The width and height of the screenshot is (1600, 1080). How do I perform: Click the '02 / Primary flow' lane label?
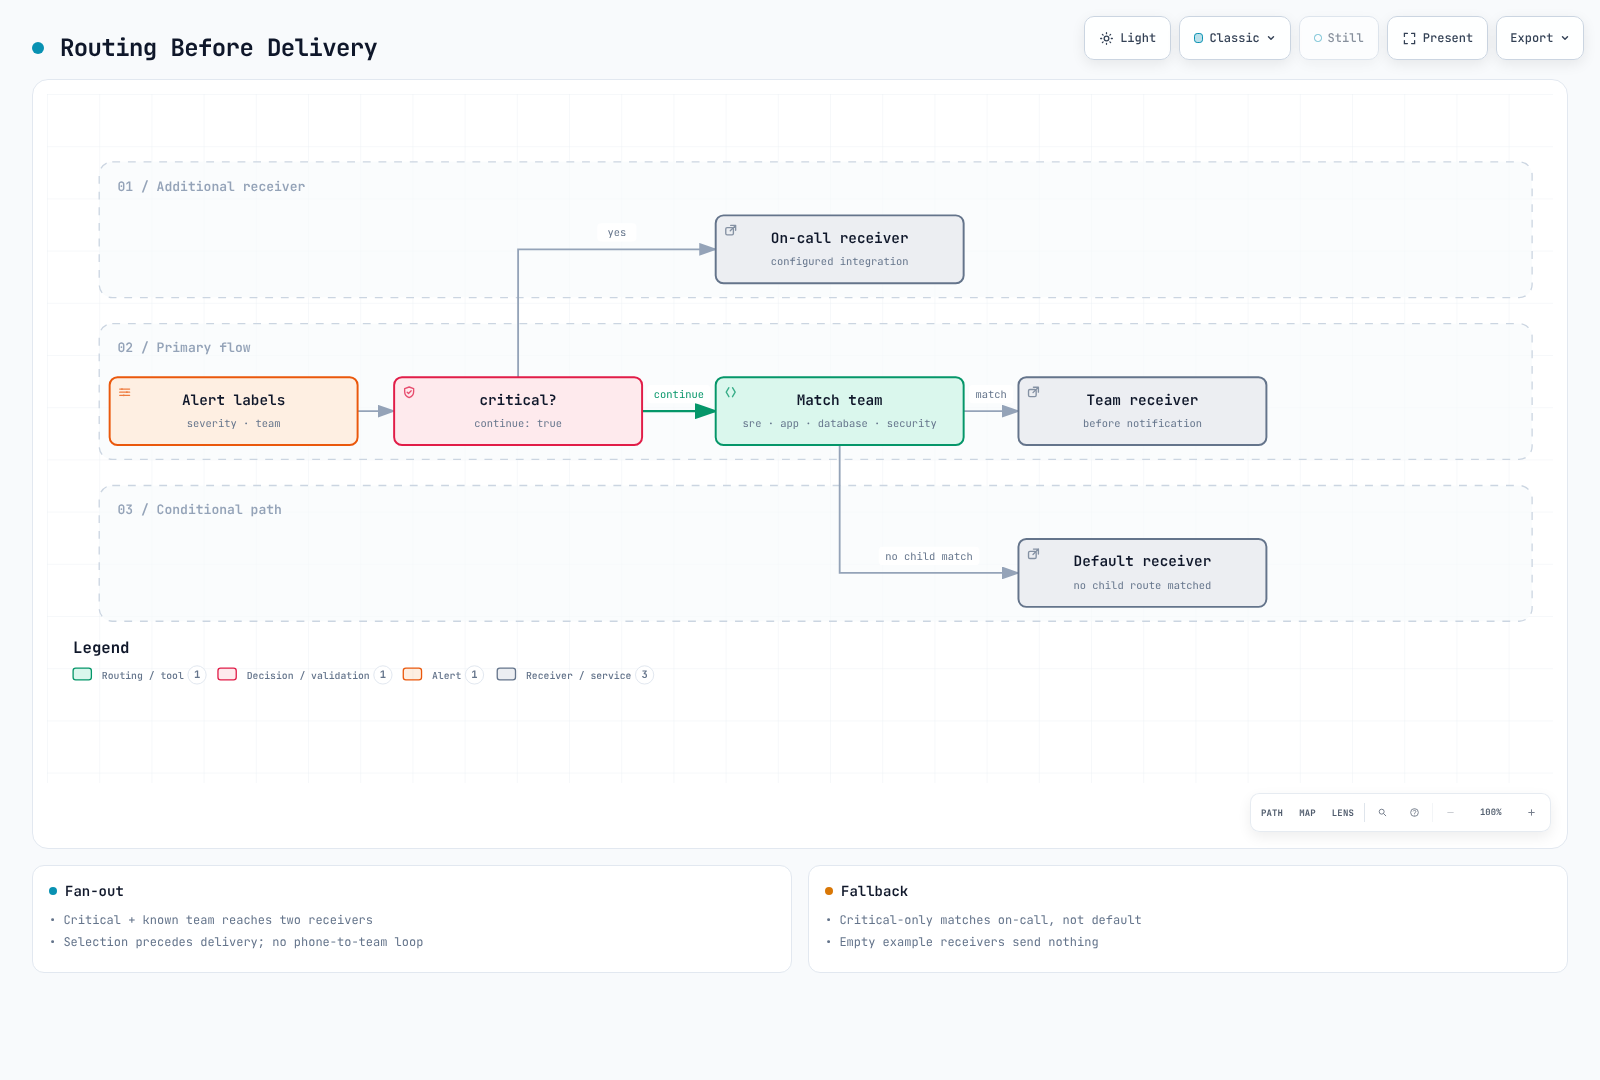coord(184,348)
